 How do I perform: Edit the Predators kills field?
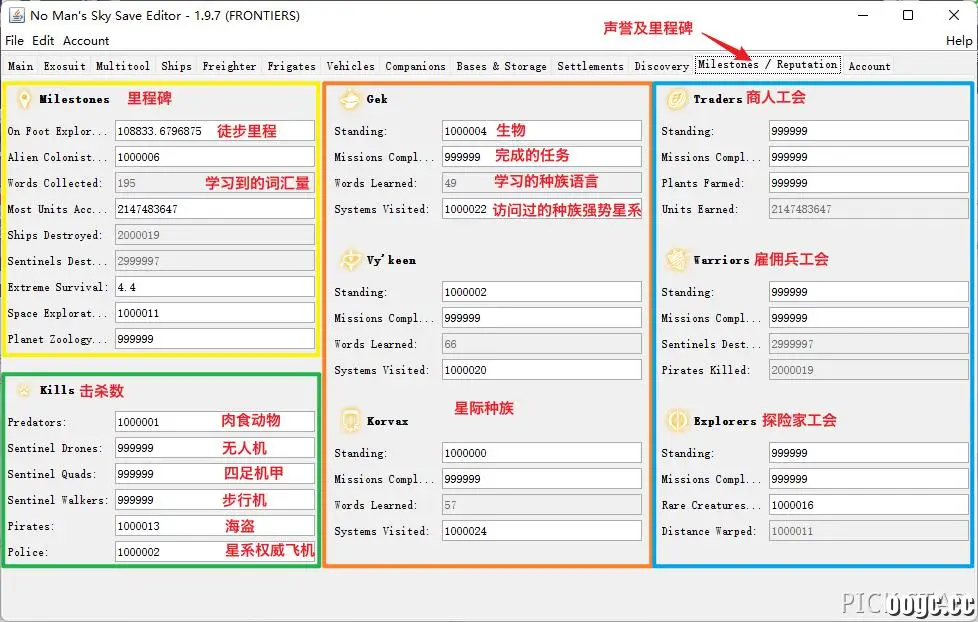215,422
